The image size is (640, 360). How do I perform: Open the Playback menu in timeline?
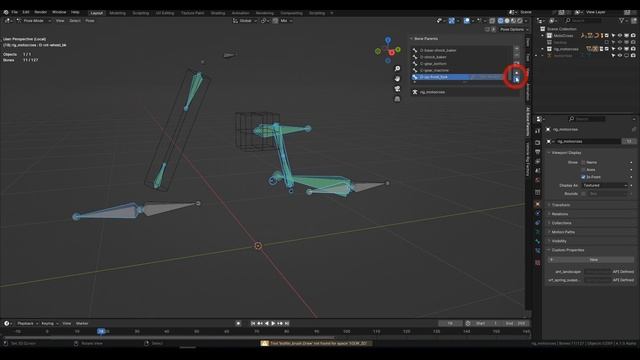point(27,323)
